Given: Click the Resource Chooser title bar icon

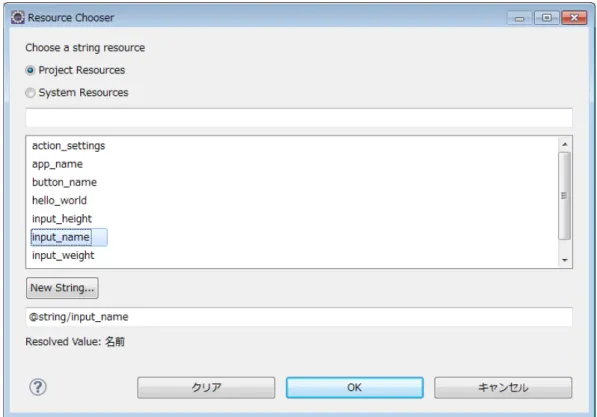Looking at the screenshot, I should [18, 18].
